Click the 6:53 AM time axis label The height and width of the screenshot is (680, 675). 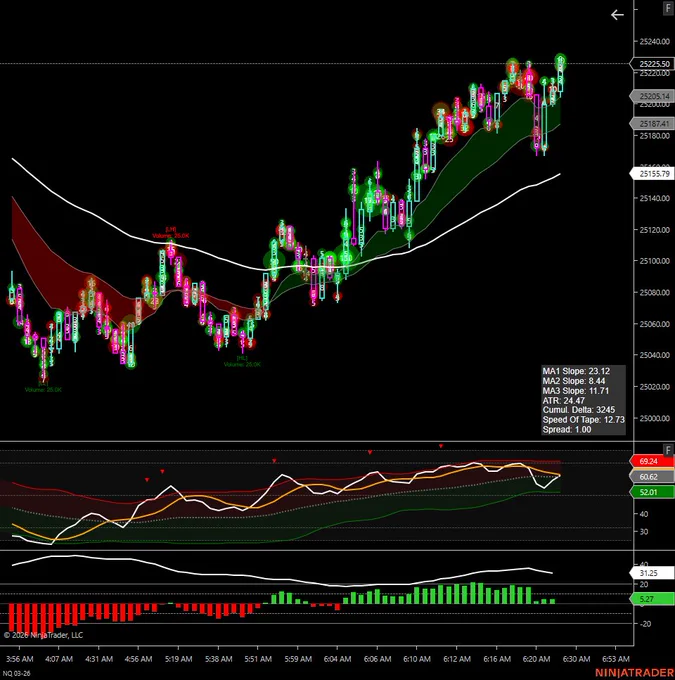(616, 659)
